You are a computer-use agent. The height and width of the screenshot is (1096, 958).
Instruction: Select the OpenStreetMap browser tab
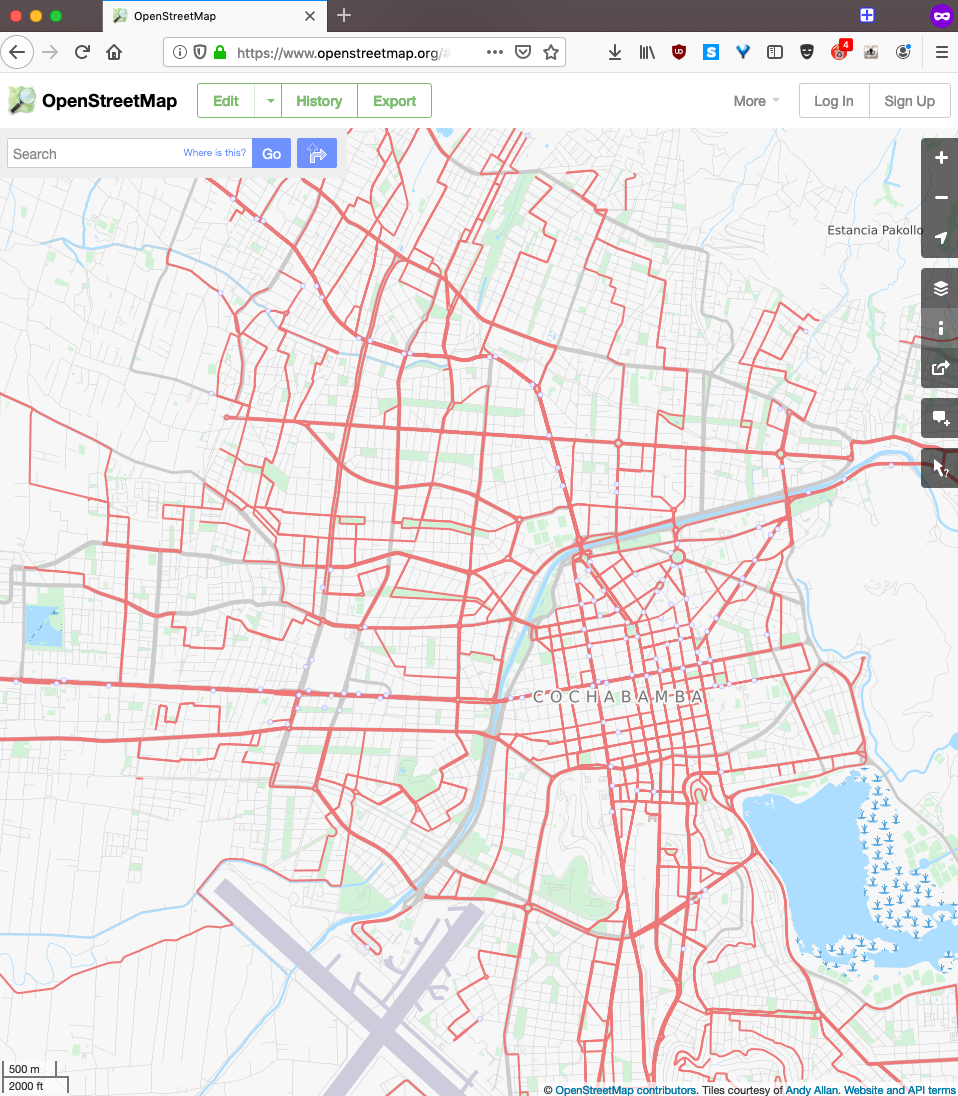(215, 15)
